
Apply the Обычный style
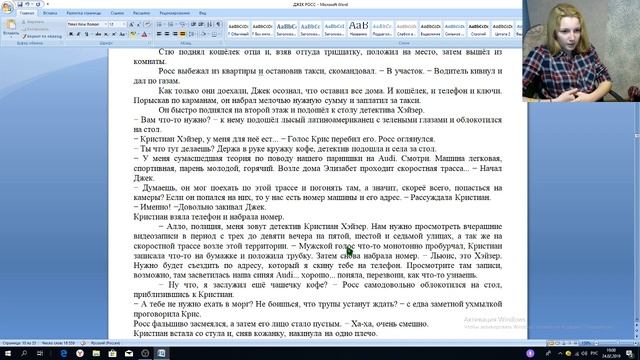(x=238, y=29)
